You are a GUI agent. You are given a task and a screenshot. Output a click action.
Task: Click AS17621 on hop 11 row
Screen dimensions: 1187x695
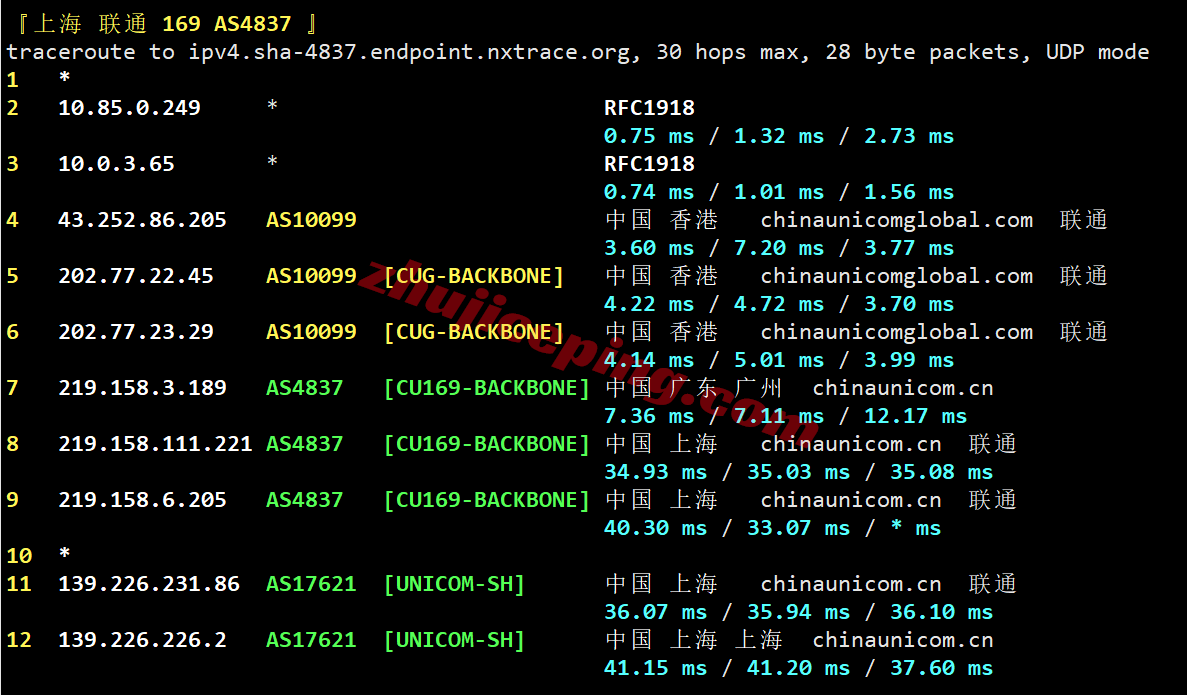coord(311,584)
